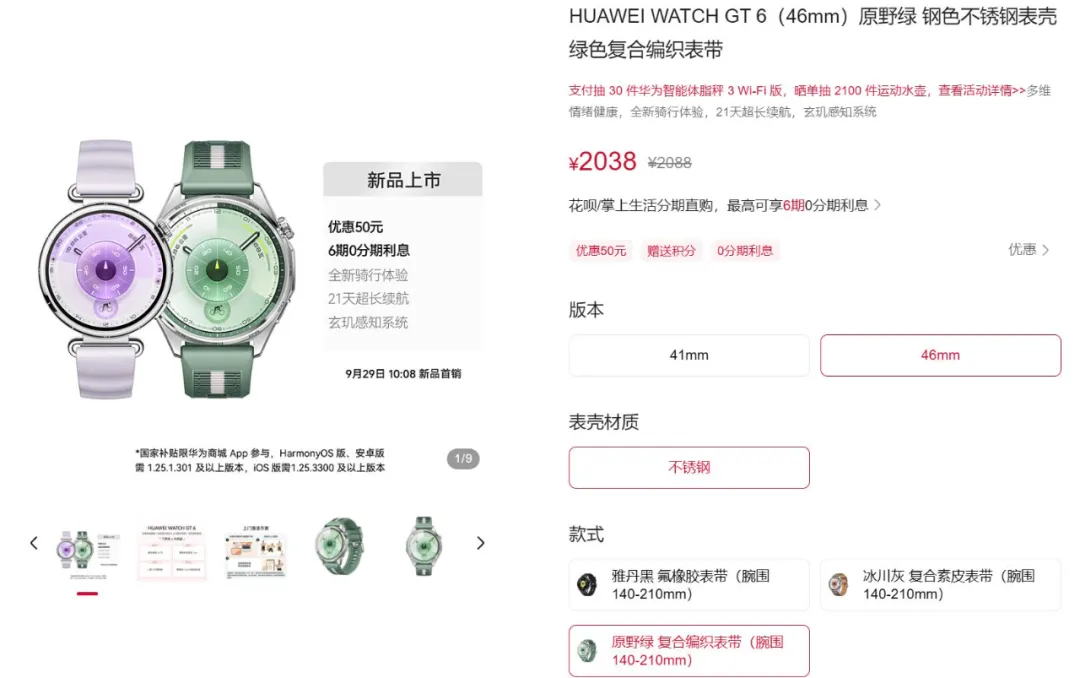Expand the 花呗 installment info chevron
Screen dimensions: 1080x678
tap(877, 205)
